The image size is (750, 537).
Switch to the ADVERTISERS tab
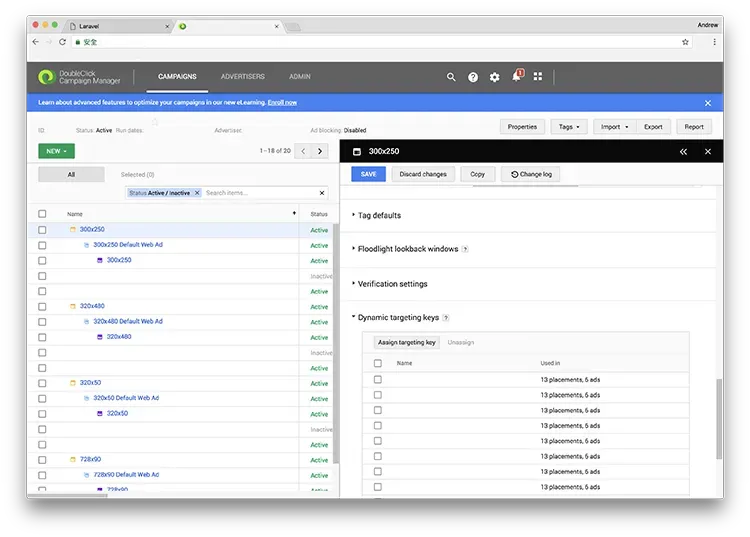(242, 77)
